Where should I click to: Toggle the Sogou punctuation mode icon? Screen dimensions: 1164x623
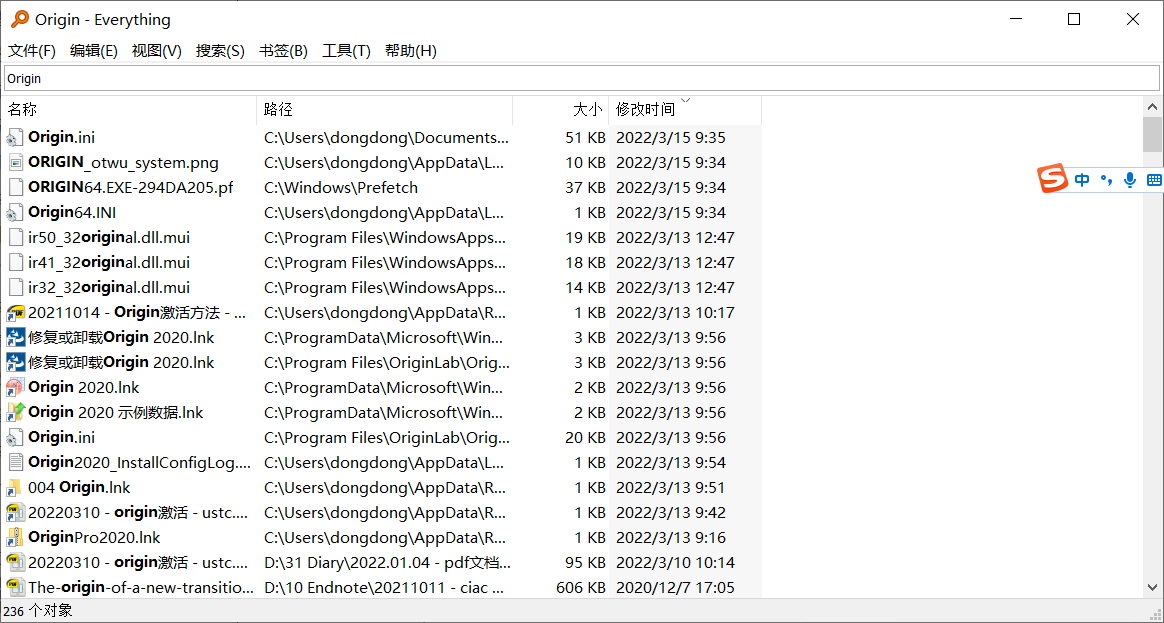point(1106,180)
